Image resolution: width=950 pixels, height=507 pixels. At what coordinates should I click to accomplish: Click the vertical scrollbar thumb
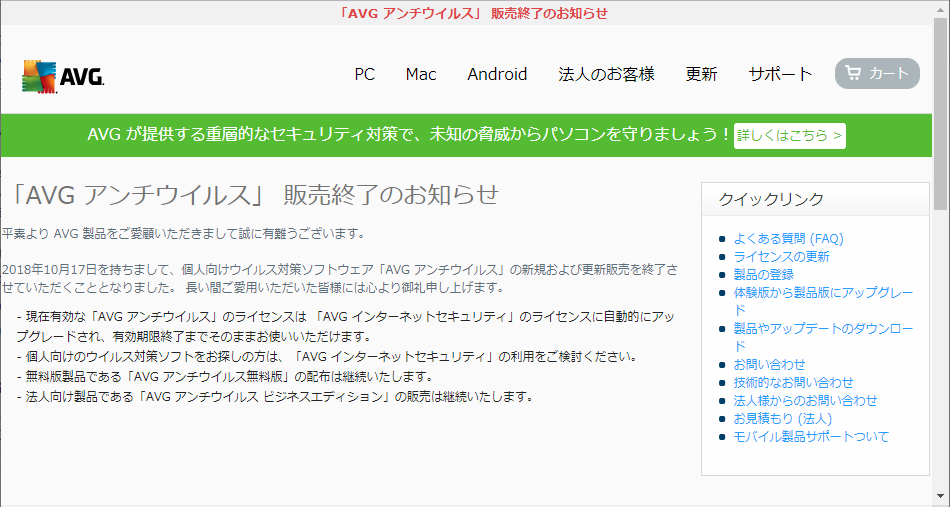pyautogui.click(x=941, y=114)
